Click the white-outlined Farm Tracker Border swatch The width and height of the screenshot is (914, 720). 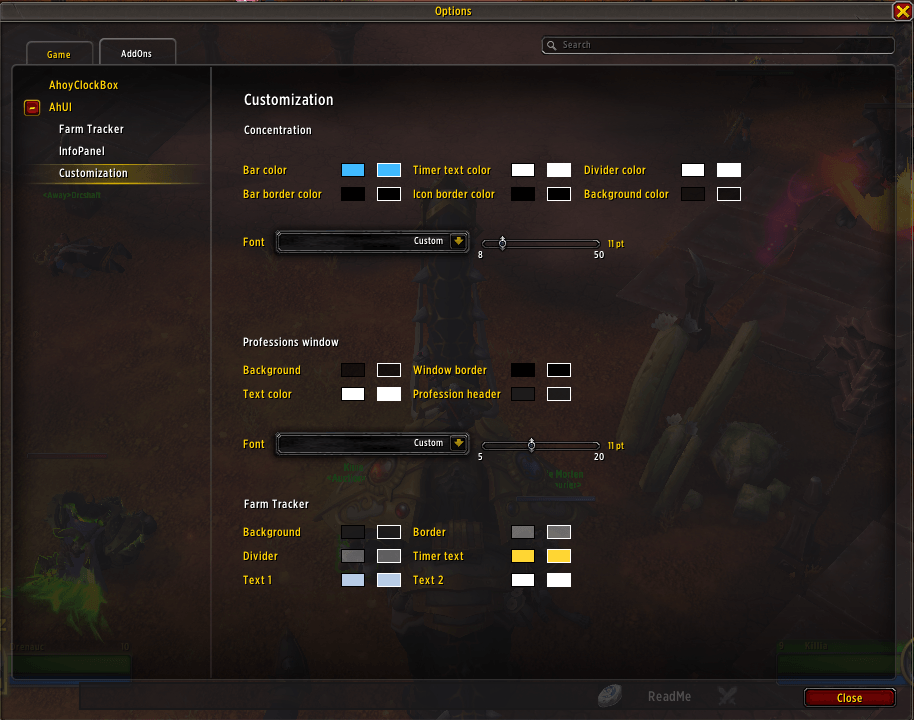point(559,532)
